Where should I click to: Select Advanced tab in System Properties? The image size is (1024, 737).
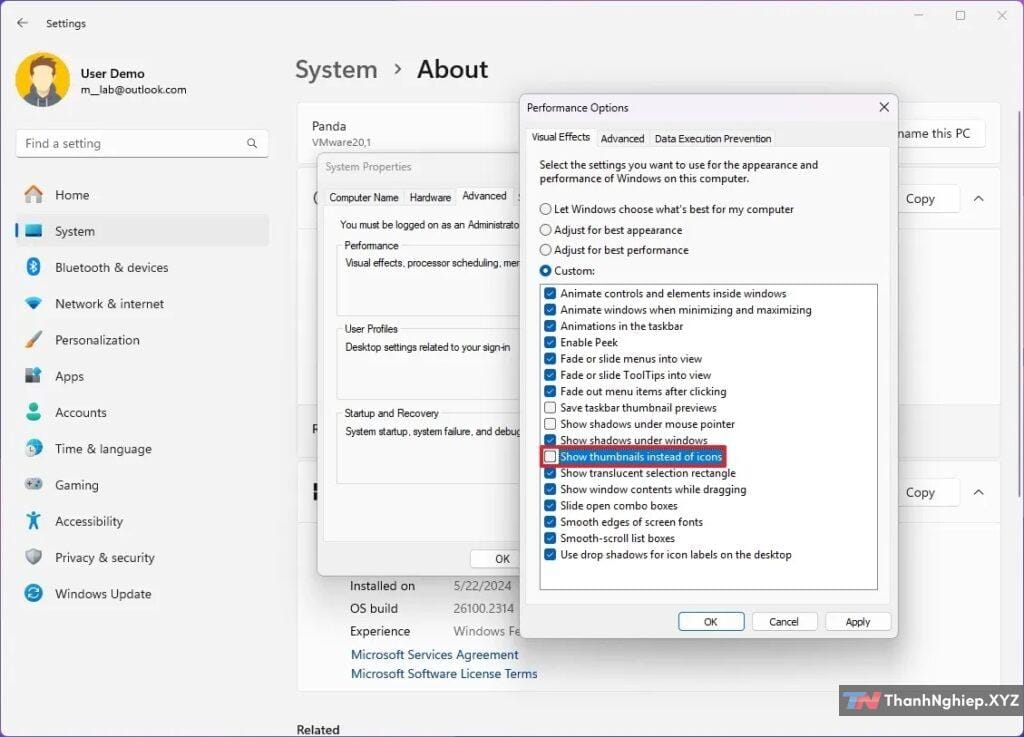[x=485, y=196]
